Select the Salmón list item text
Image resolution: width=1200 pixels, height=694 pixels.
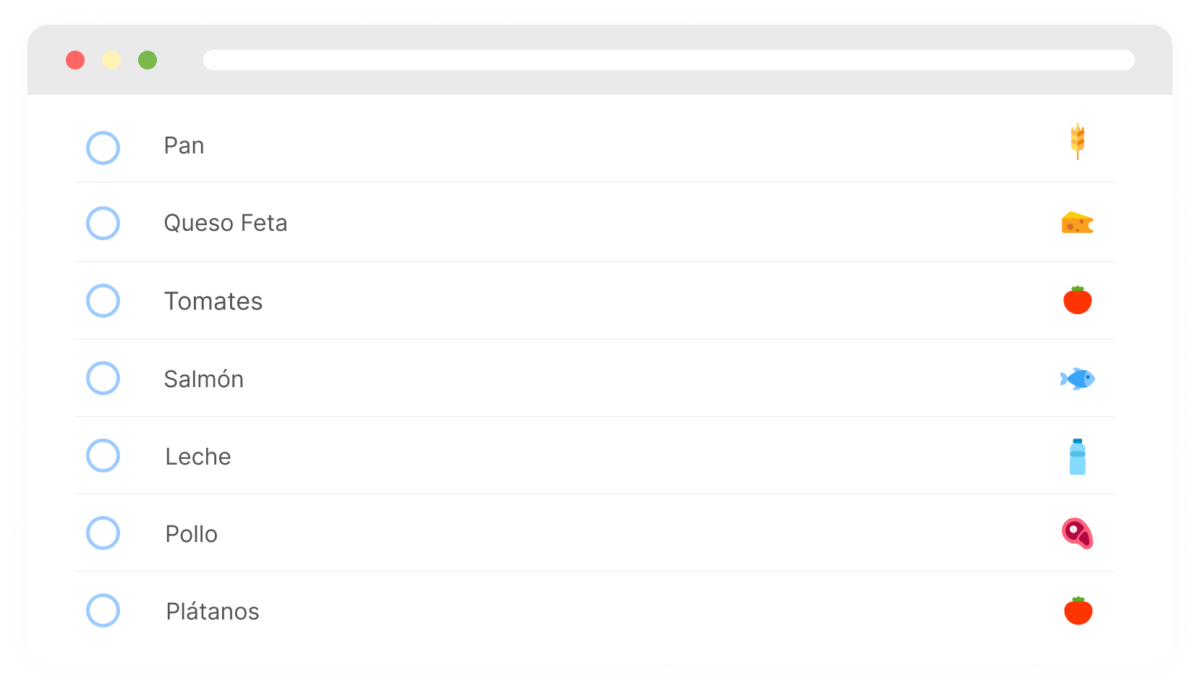click(204, 379)
